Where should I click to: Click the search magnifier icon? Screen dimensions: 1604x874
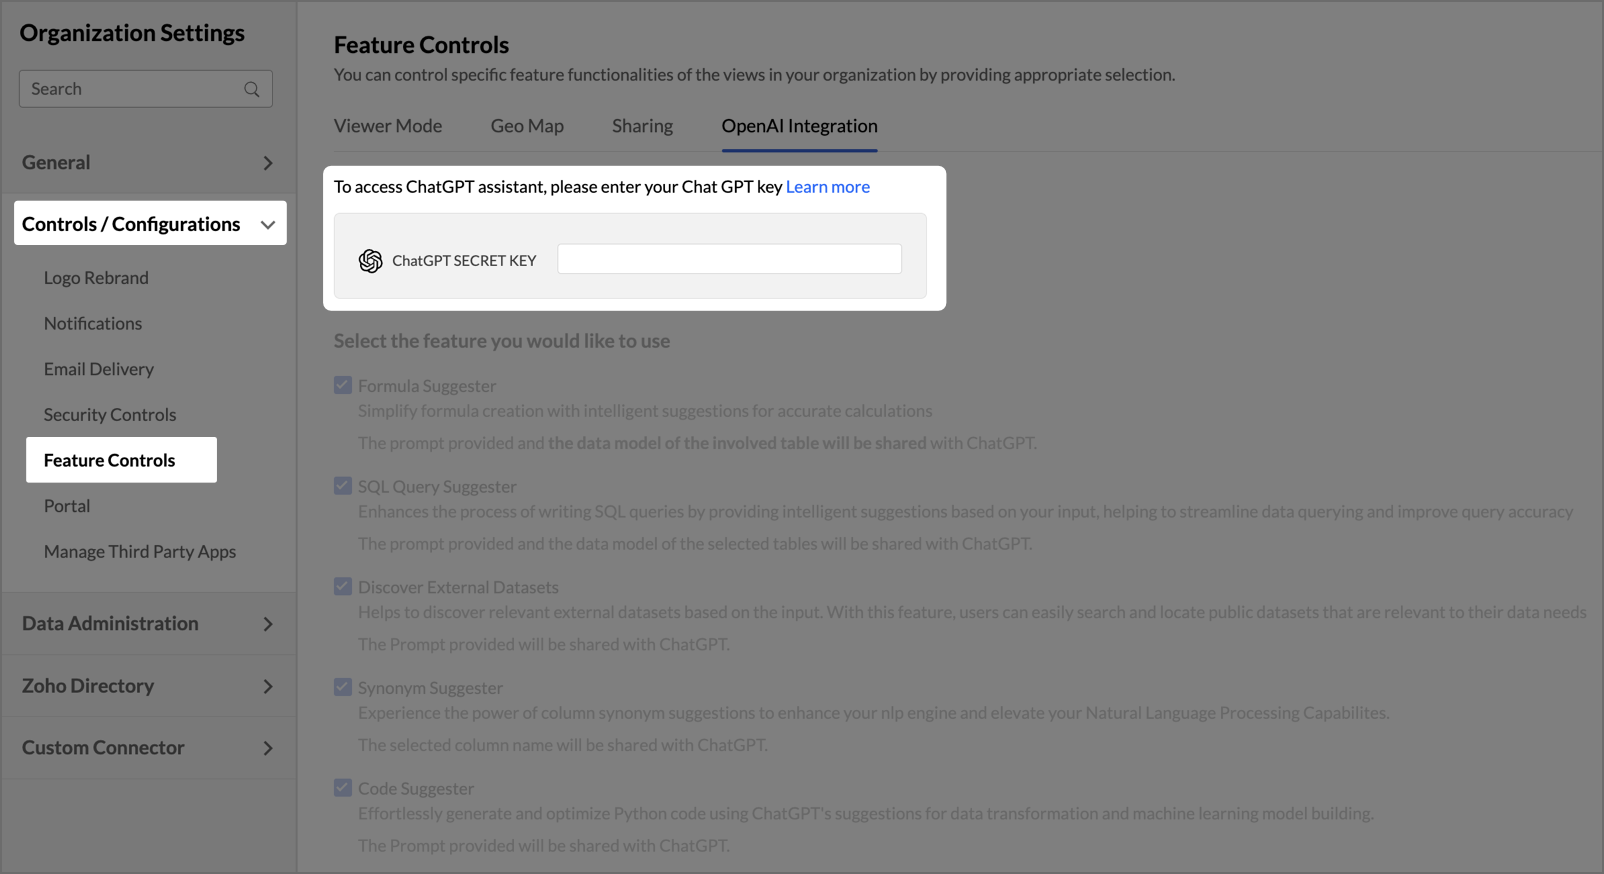[x=252, y=89]
